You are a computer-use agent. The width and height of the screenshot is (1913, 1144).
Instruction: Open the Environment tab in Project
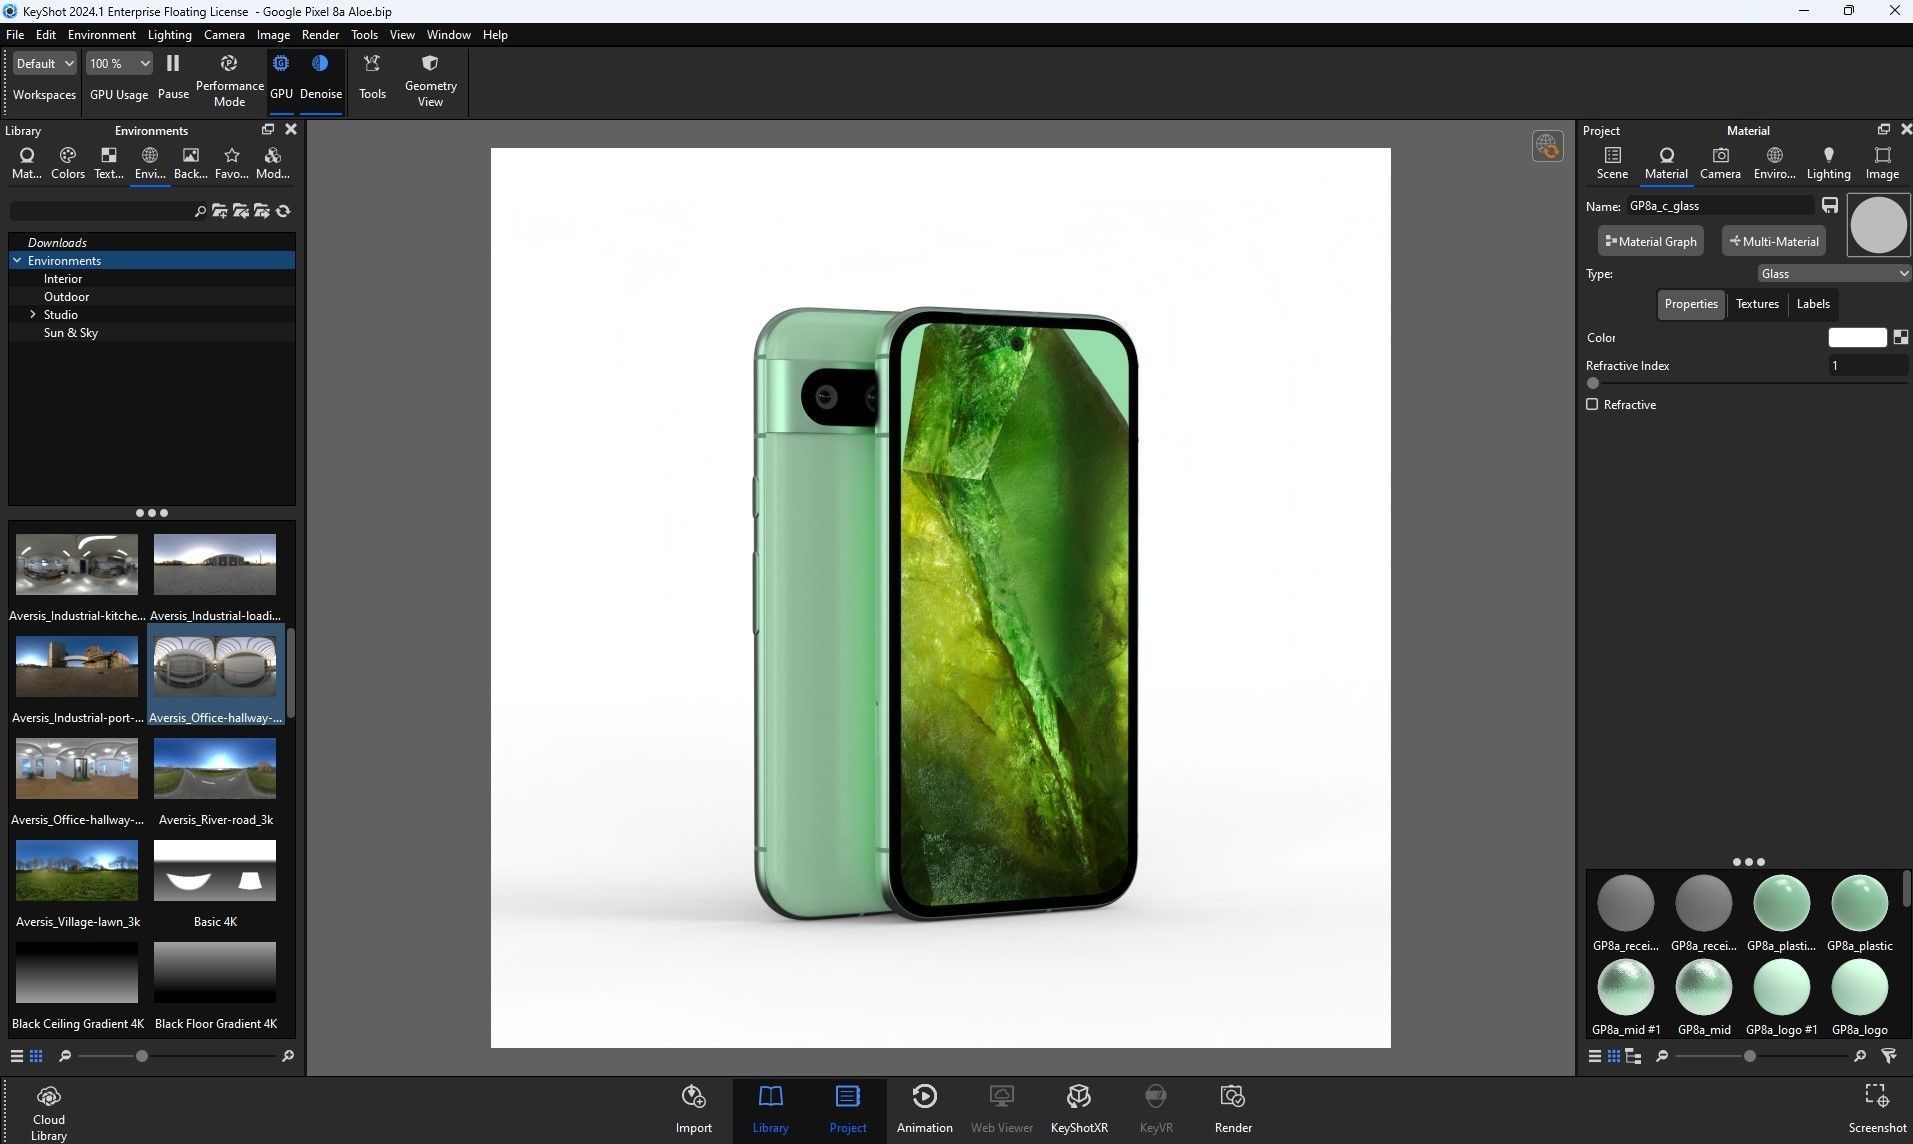click(1774, 163)
